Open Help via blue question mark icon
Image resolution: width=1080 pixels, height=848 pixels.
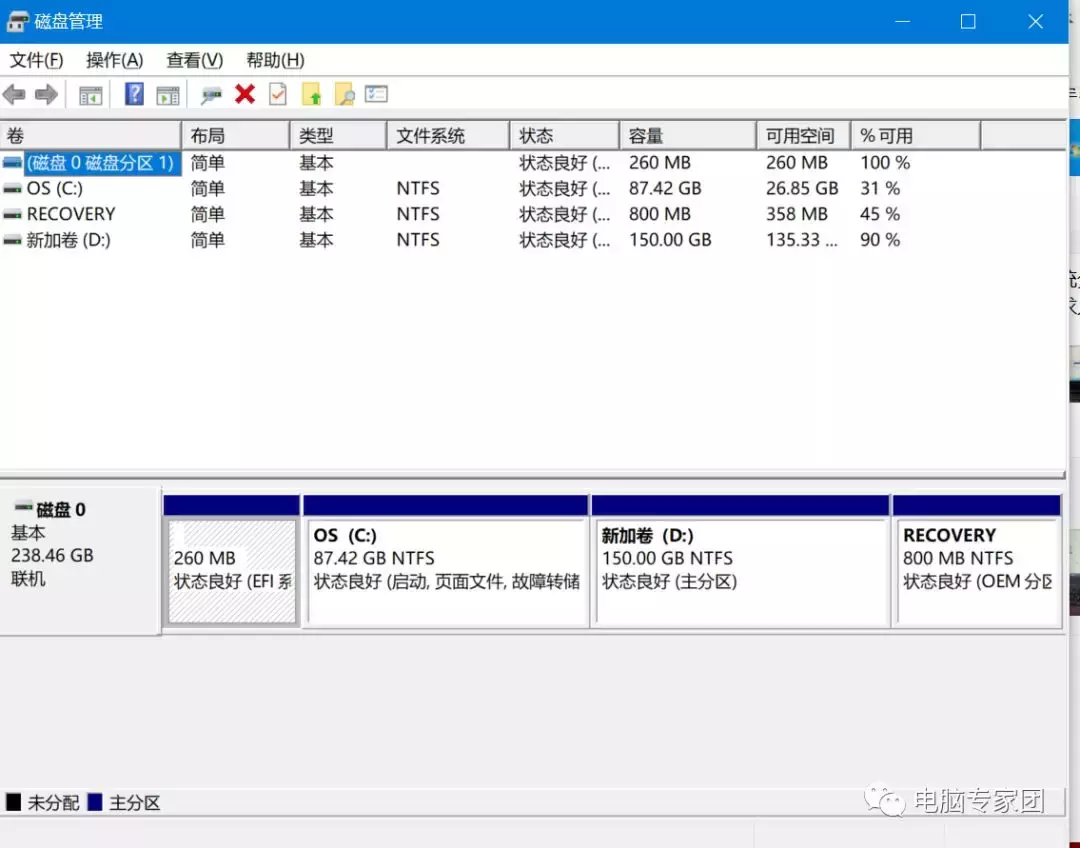click(134, 95)
